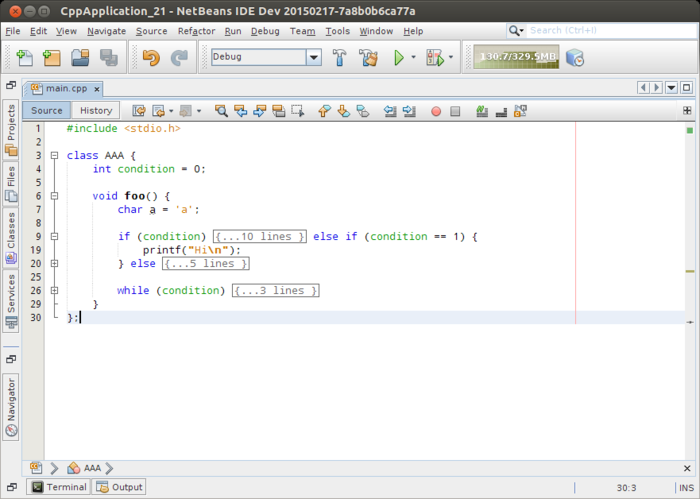The height and width of the screenshot is (499, 700).
Task: Open the Terminal panel button
Action: tap(58, 487)
